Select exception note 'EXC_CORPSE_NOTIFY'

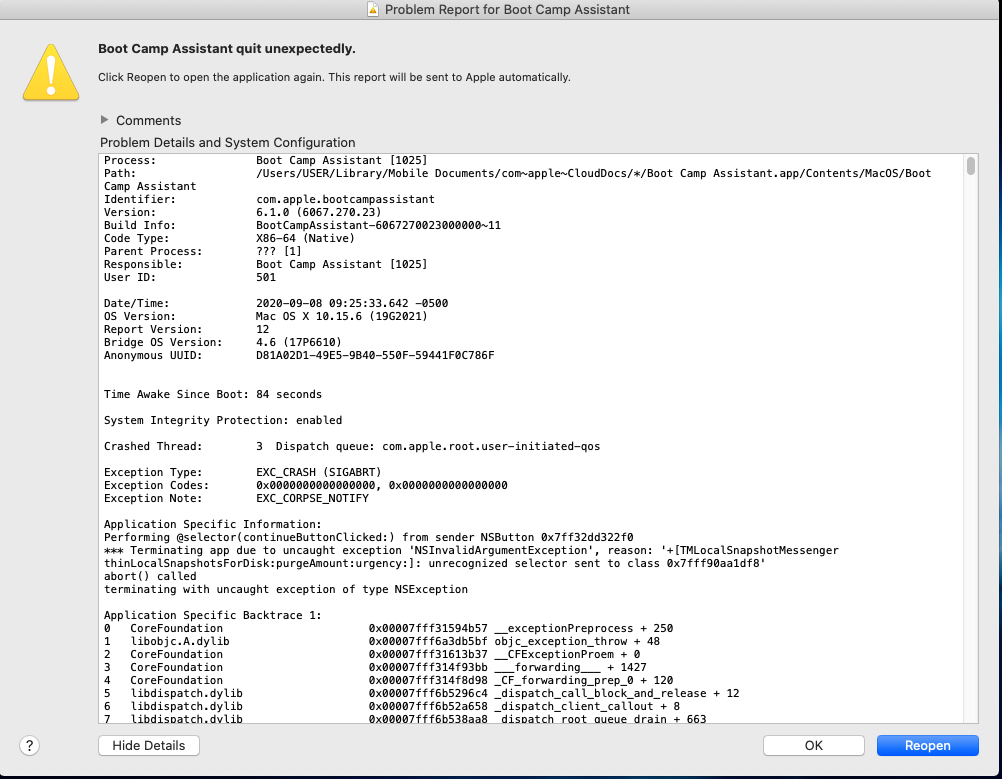[312, 498]
